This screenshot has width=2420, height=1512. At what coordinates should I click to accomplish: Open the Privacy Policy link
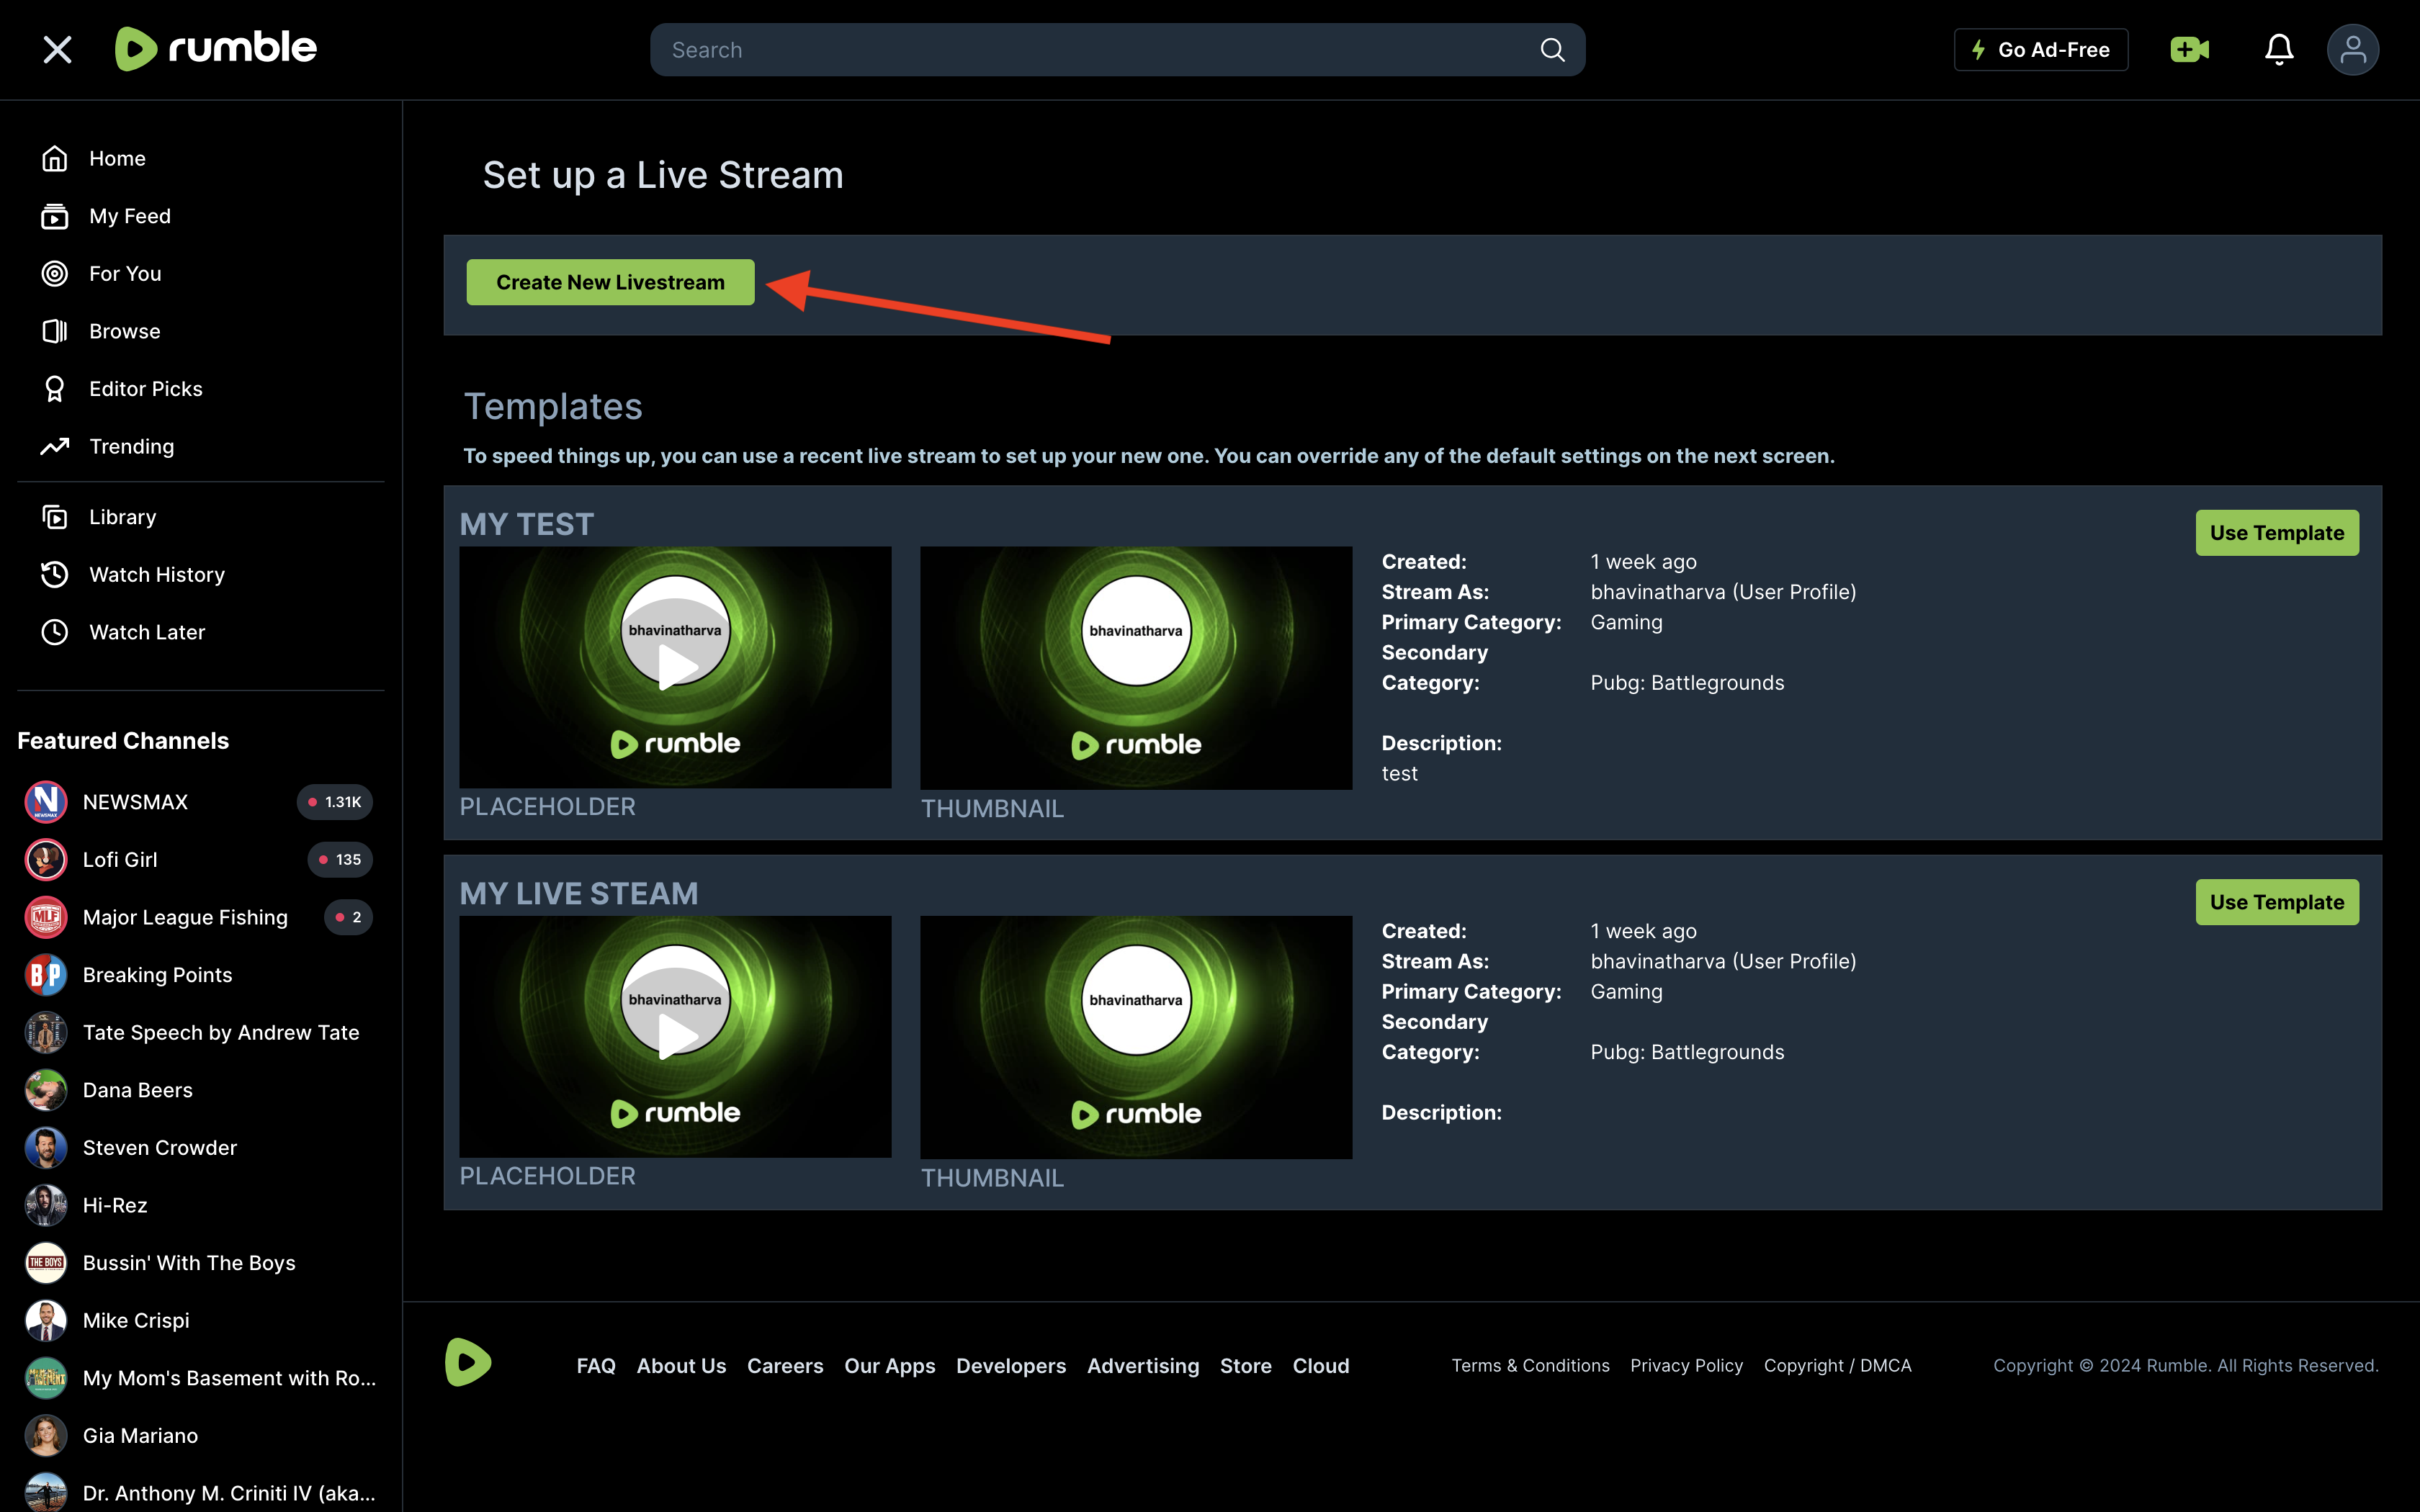click(1686, 1365)
